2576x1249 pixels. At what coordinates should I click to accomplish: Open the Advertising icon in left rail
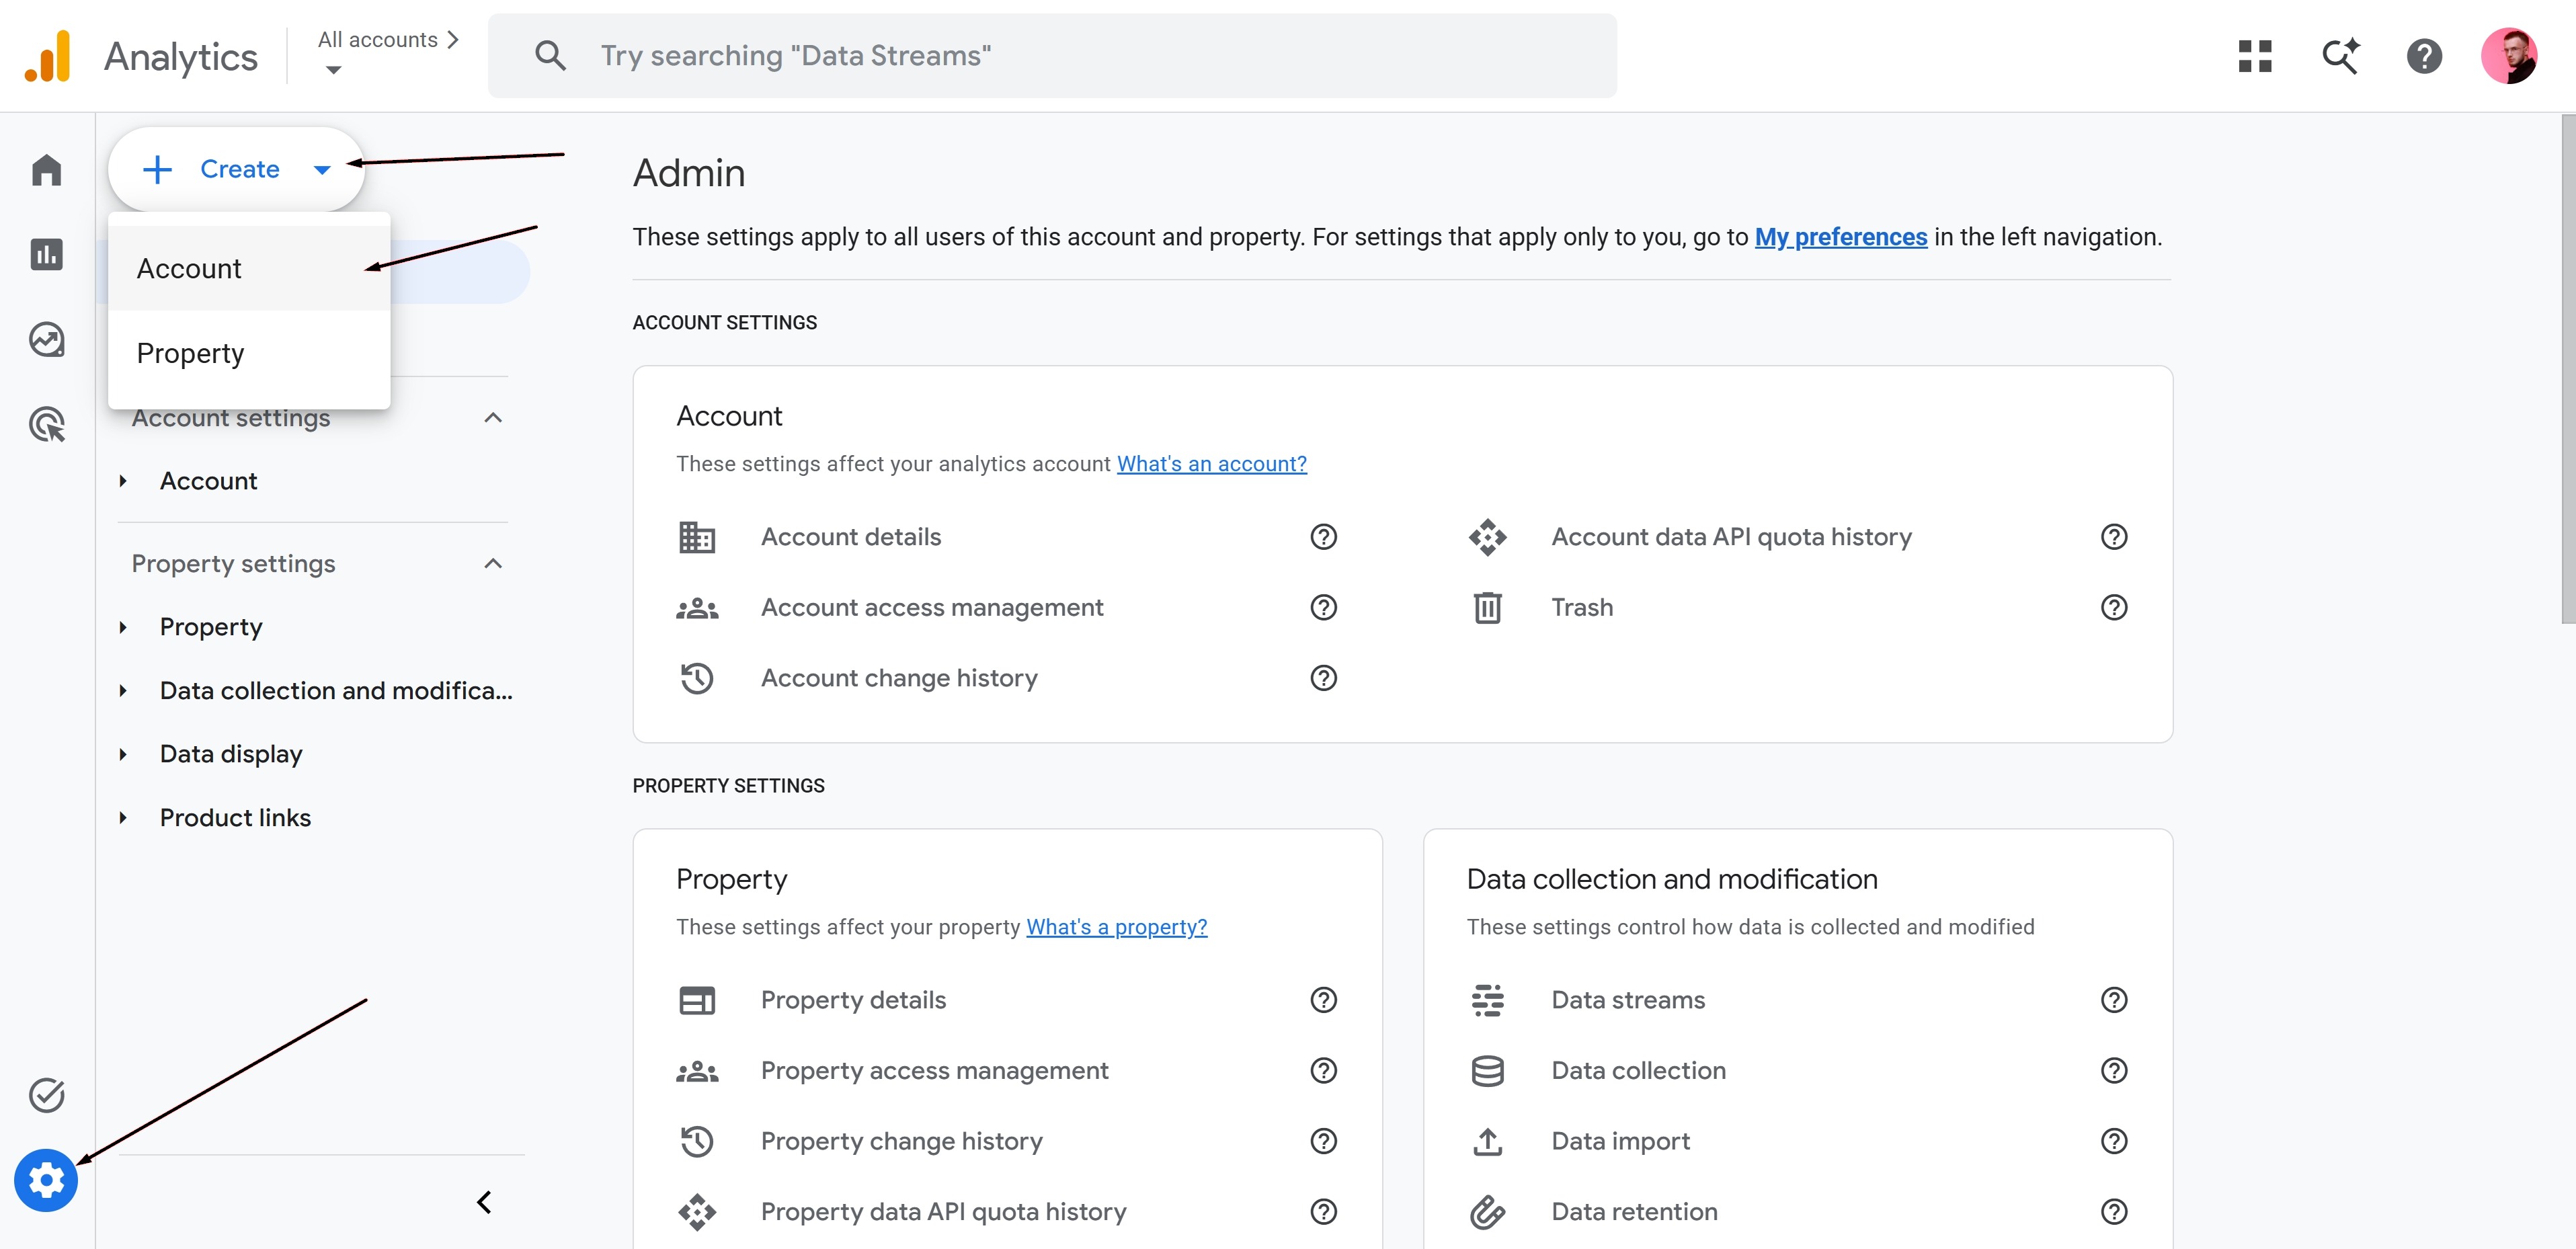coord(46,425)
